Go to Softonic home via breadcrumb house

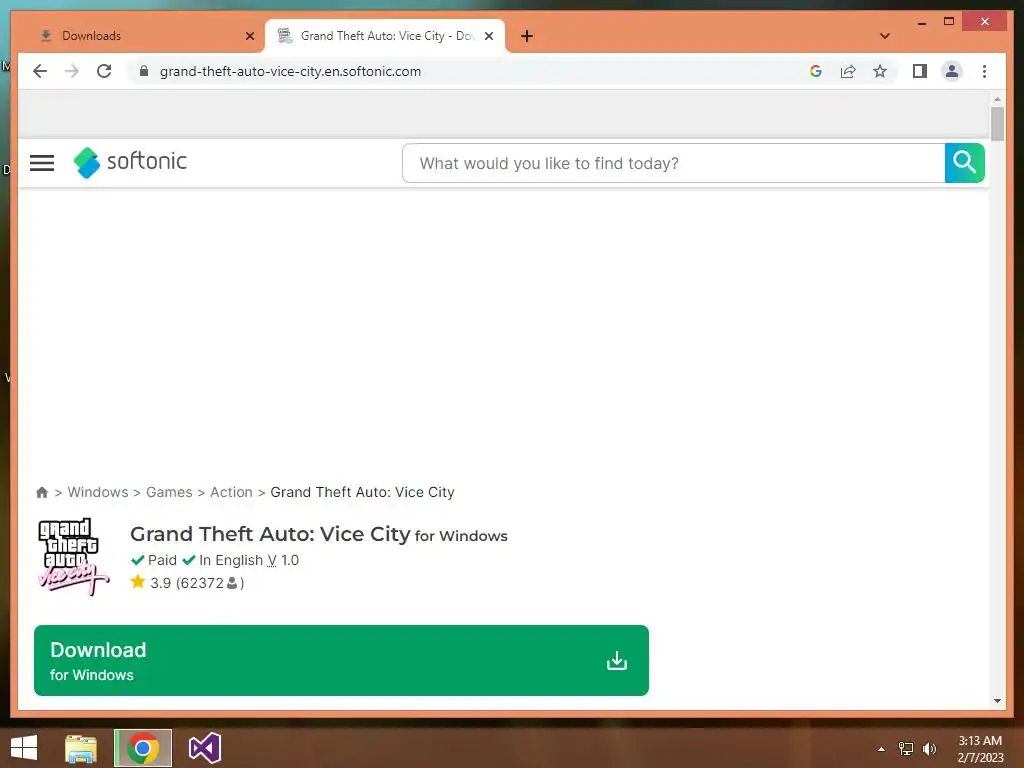click(42, 492)
